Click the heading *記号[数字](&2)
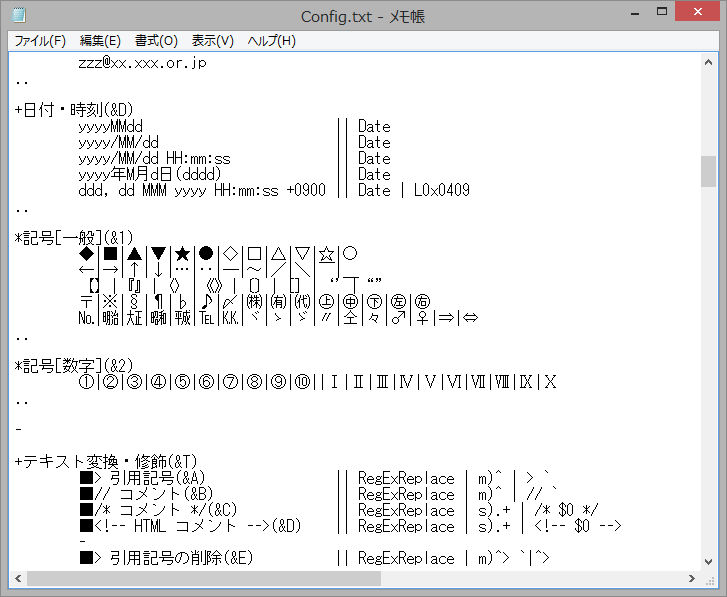Viewport: 727px width, 597px height. (74, 366)
